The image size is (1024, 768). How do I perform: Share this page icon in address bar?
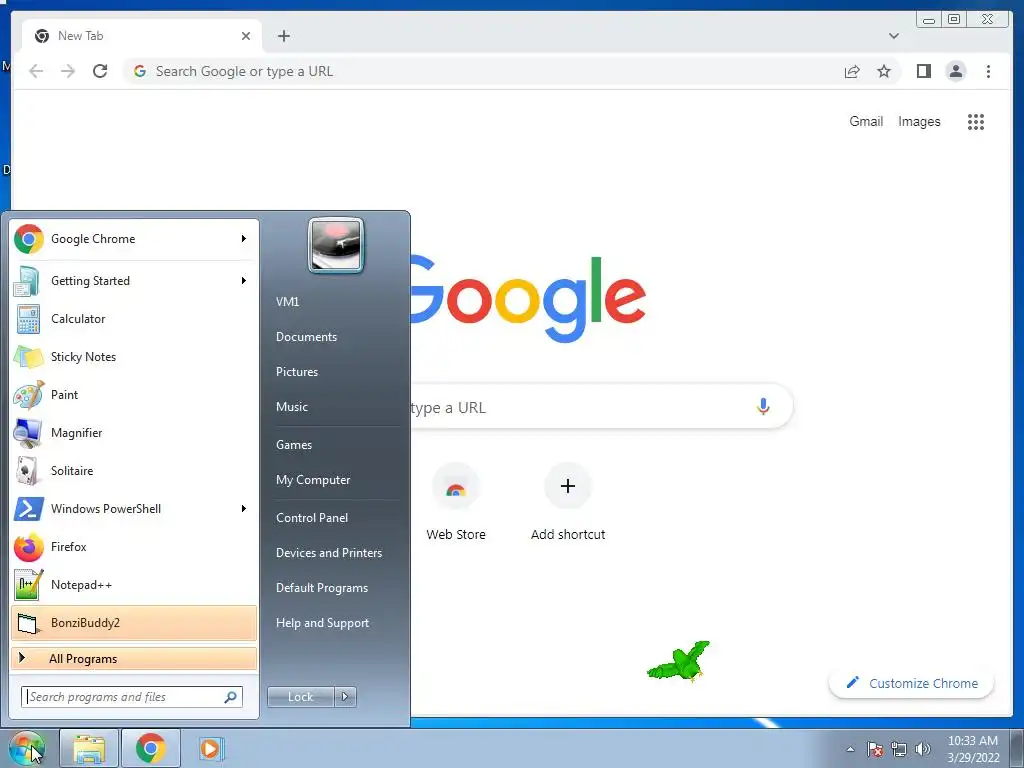click(852, 71)
